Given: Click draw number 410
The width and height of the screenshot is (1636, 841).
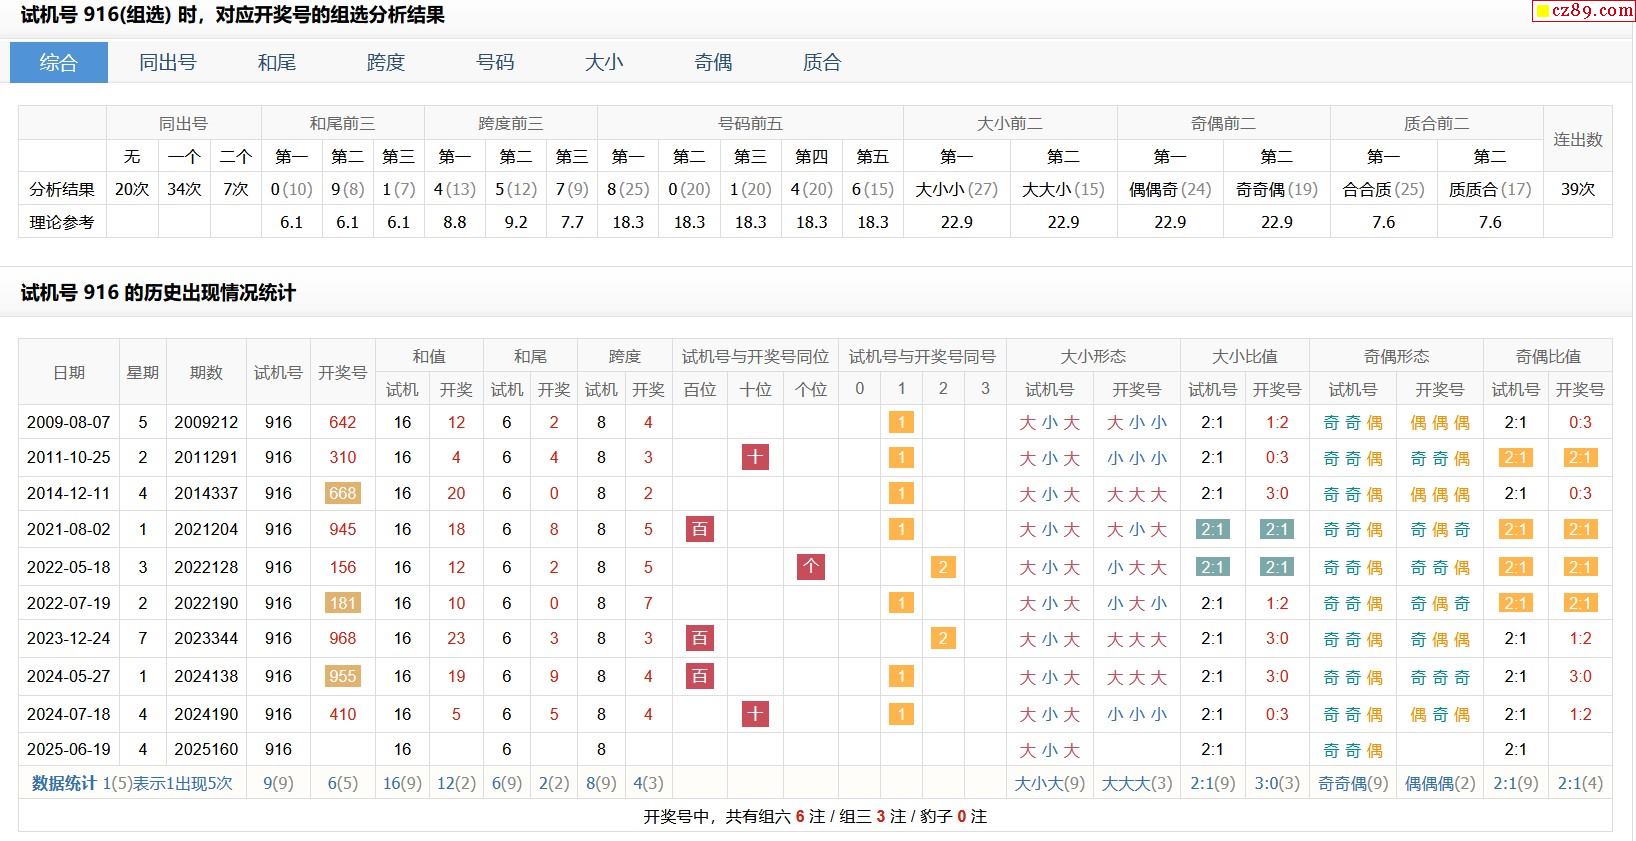Looking at the screenshot, I should pyautogui.click(x=342, y=714).
